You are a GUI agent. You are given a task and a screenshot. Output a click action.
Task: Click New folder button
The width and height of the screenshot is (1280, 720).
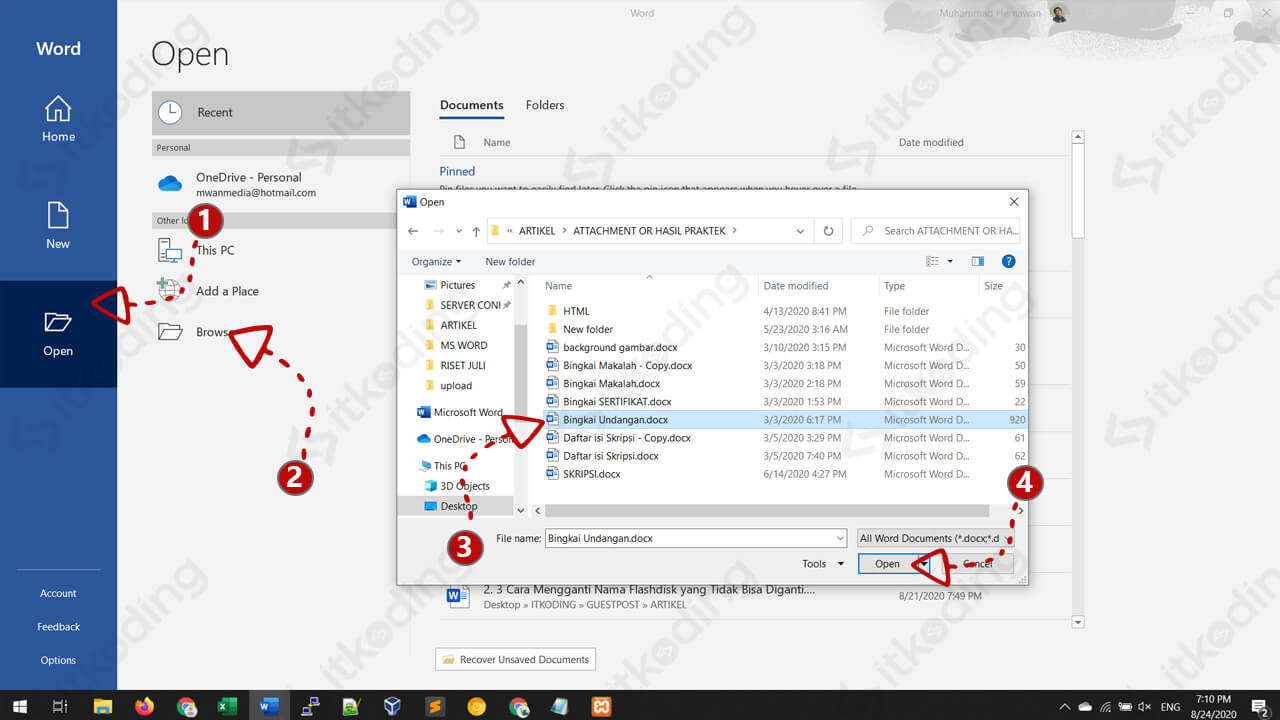click(510, 261)
